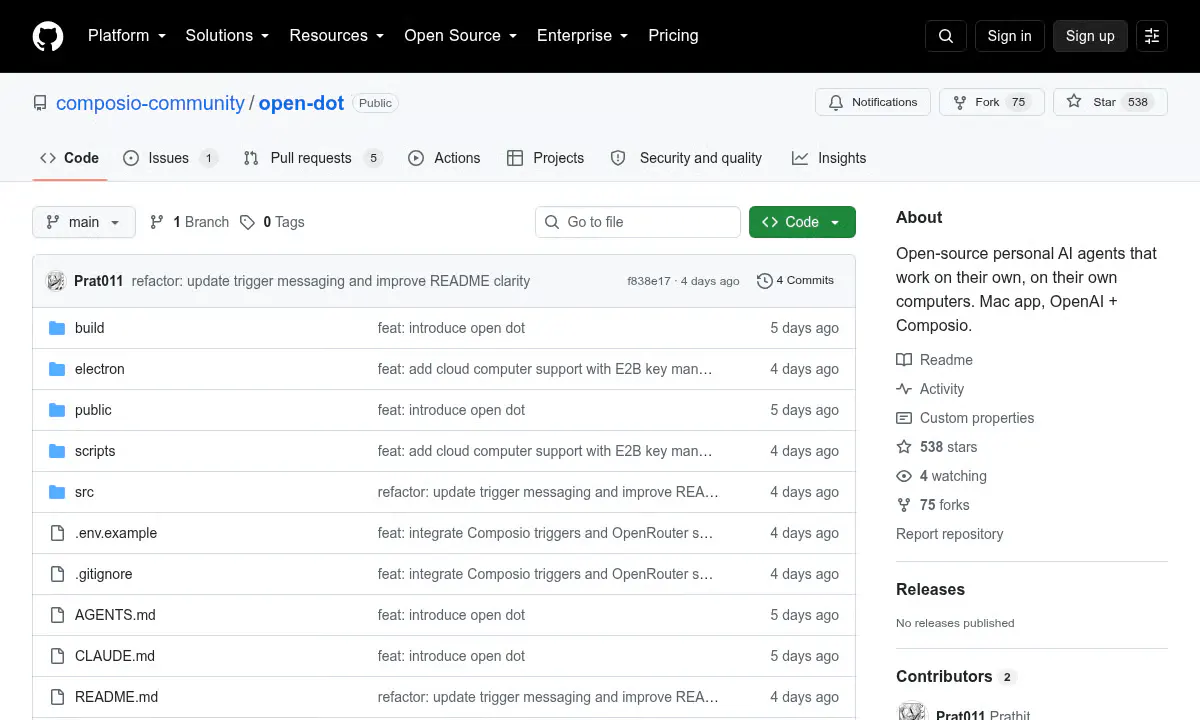This screenshot has width=1200, height=720.
Task: Click the Go to file search field
Action: point(638,222)
